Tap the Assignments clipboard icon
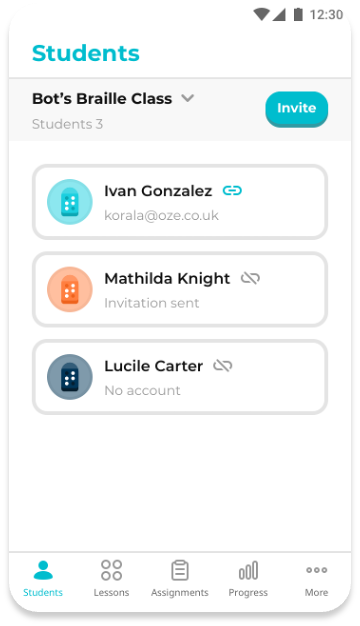The image size is (360, 626). point(180,570)
